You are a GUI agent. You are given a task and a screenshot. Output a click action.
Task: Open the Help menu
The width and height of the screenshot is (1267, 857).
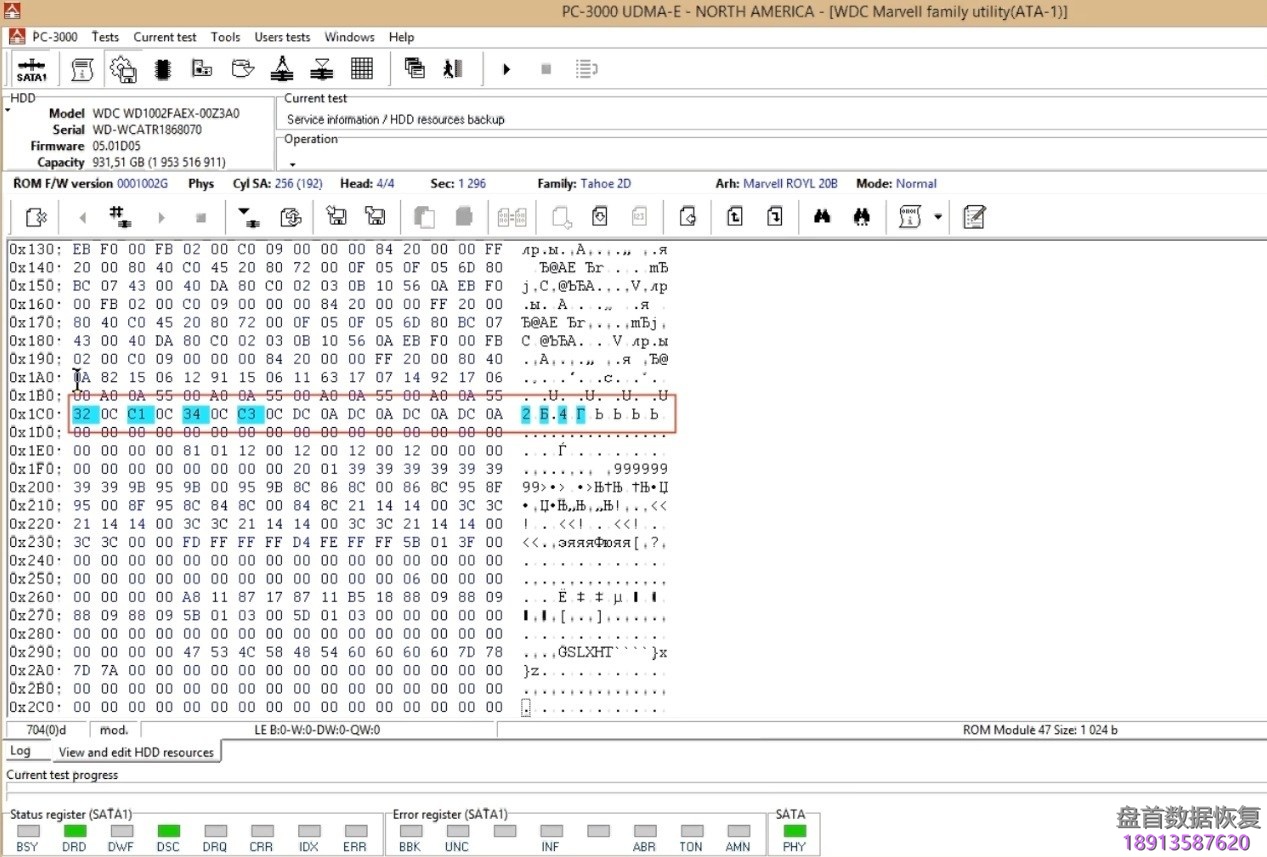point(401,37)
